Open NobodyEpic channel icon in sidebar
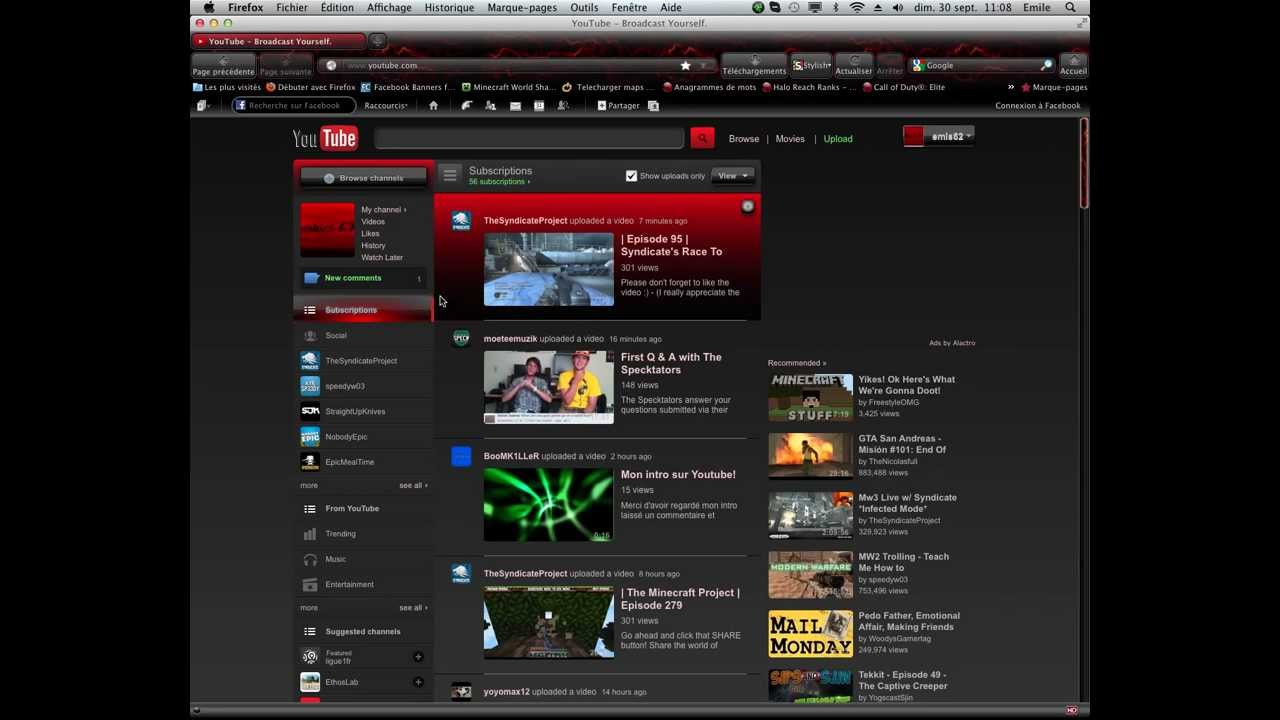The image size is (1280, 720). tap(310, 437)
